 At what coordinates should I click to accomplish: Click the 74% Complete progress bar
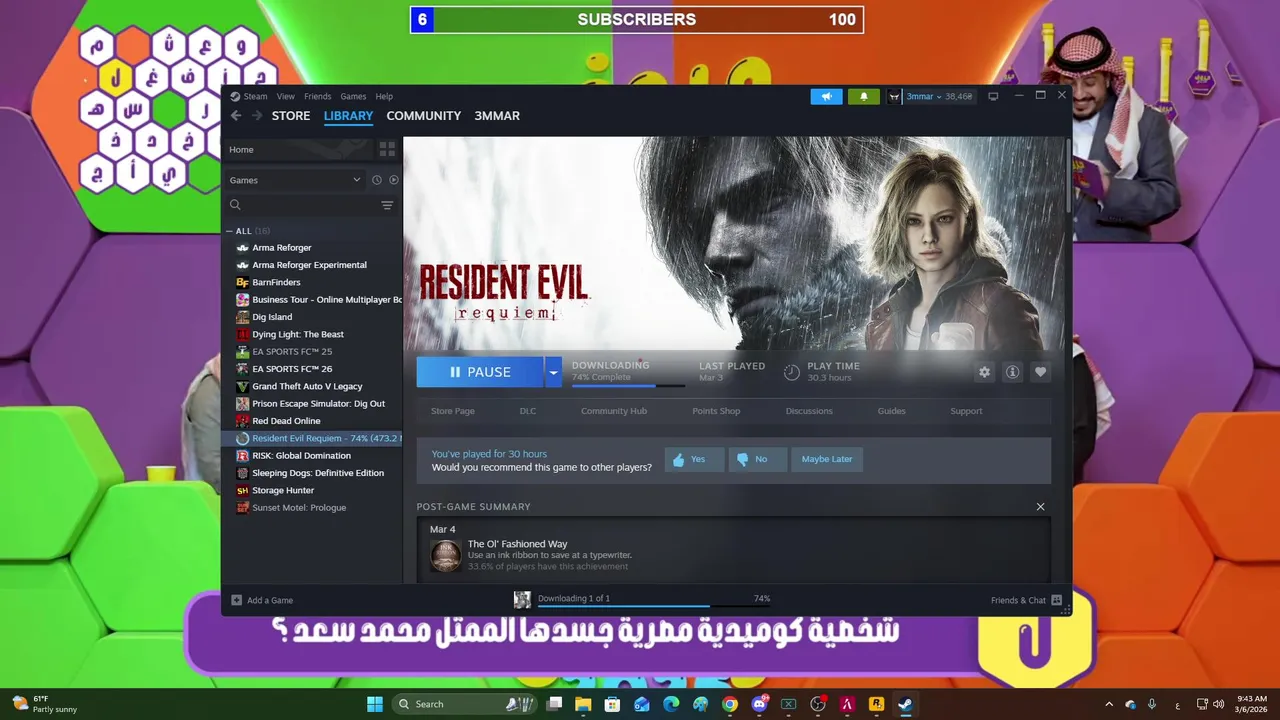[x=629, y=385]
